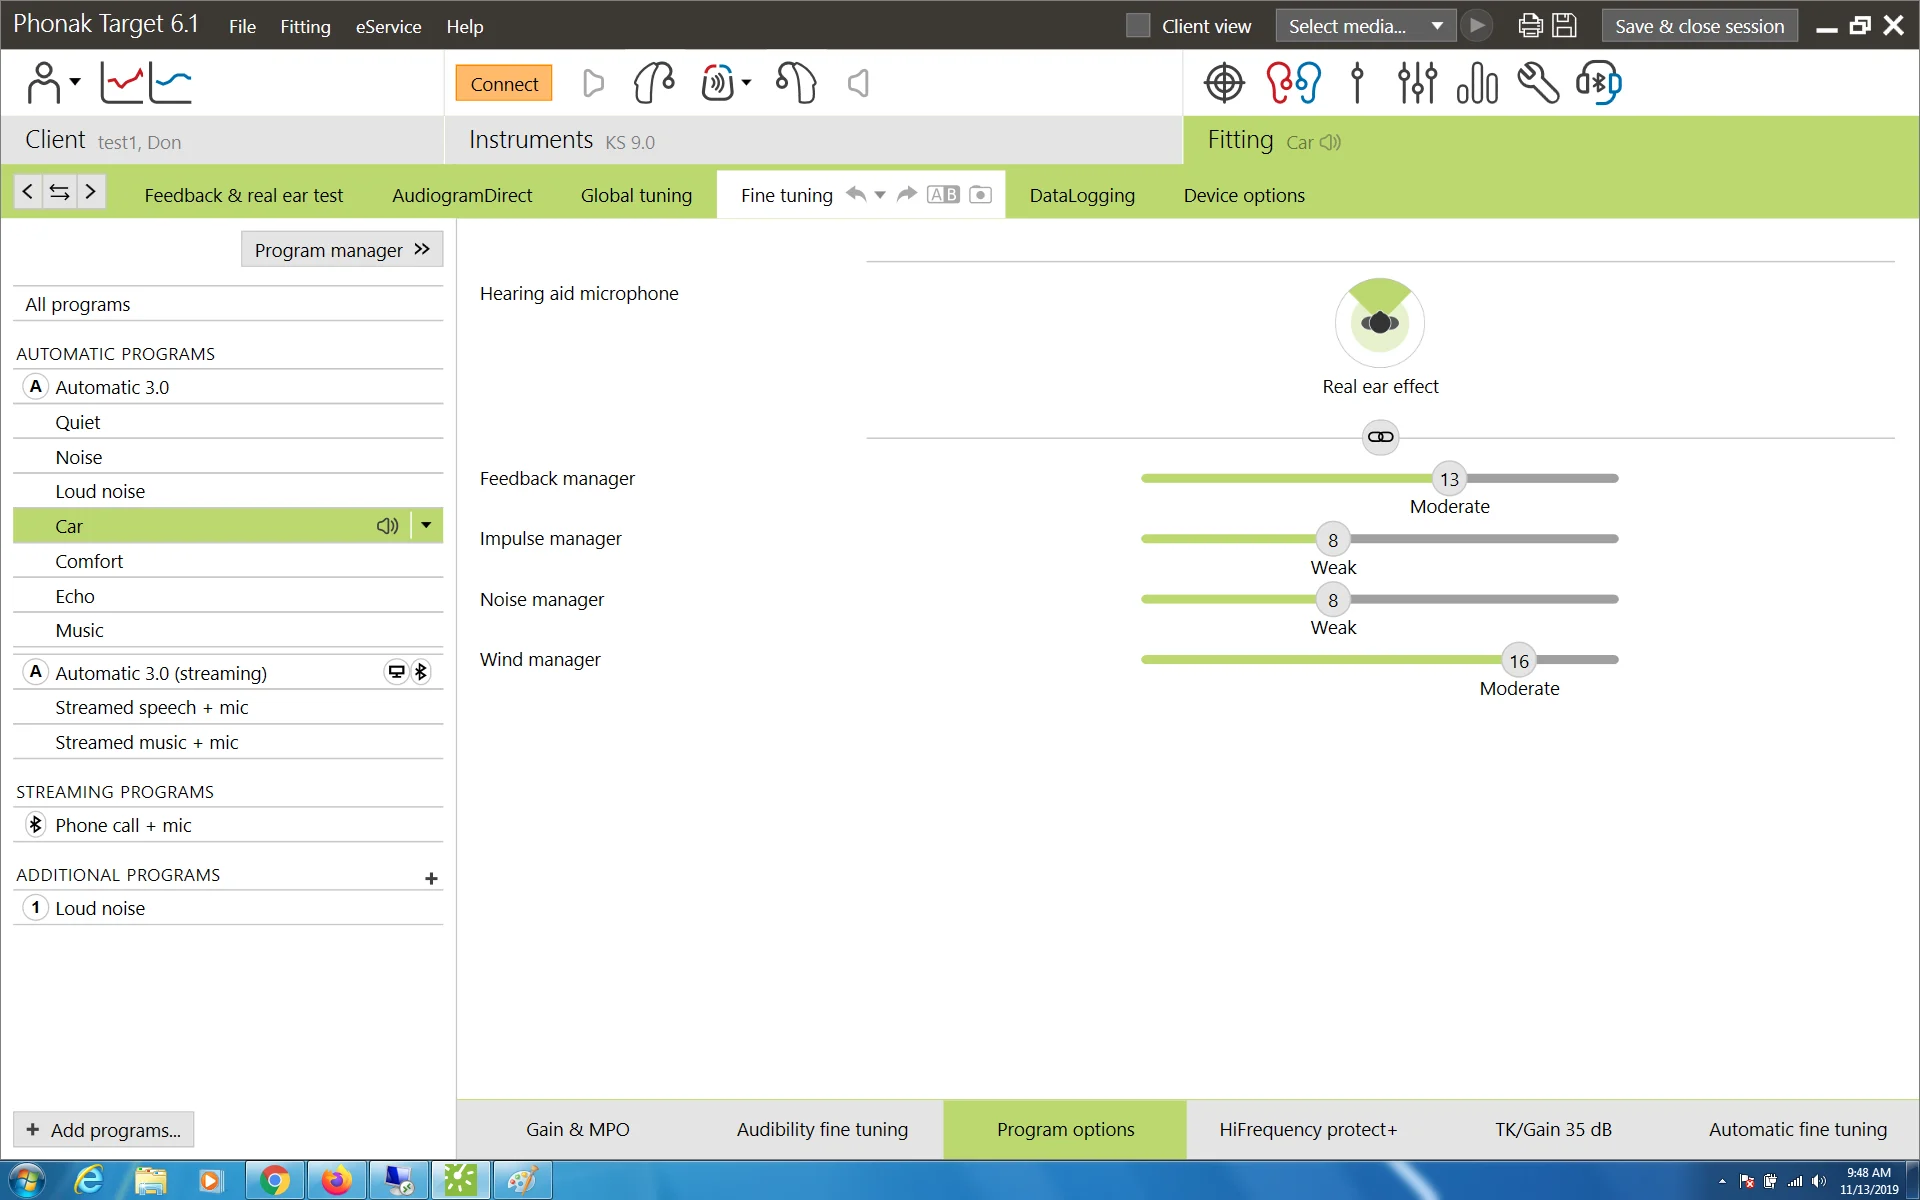Enable the Client view checkbox
The image size is (1920, 1200).
(1137, 26)
